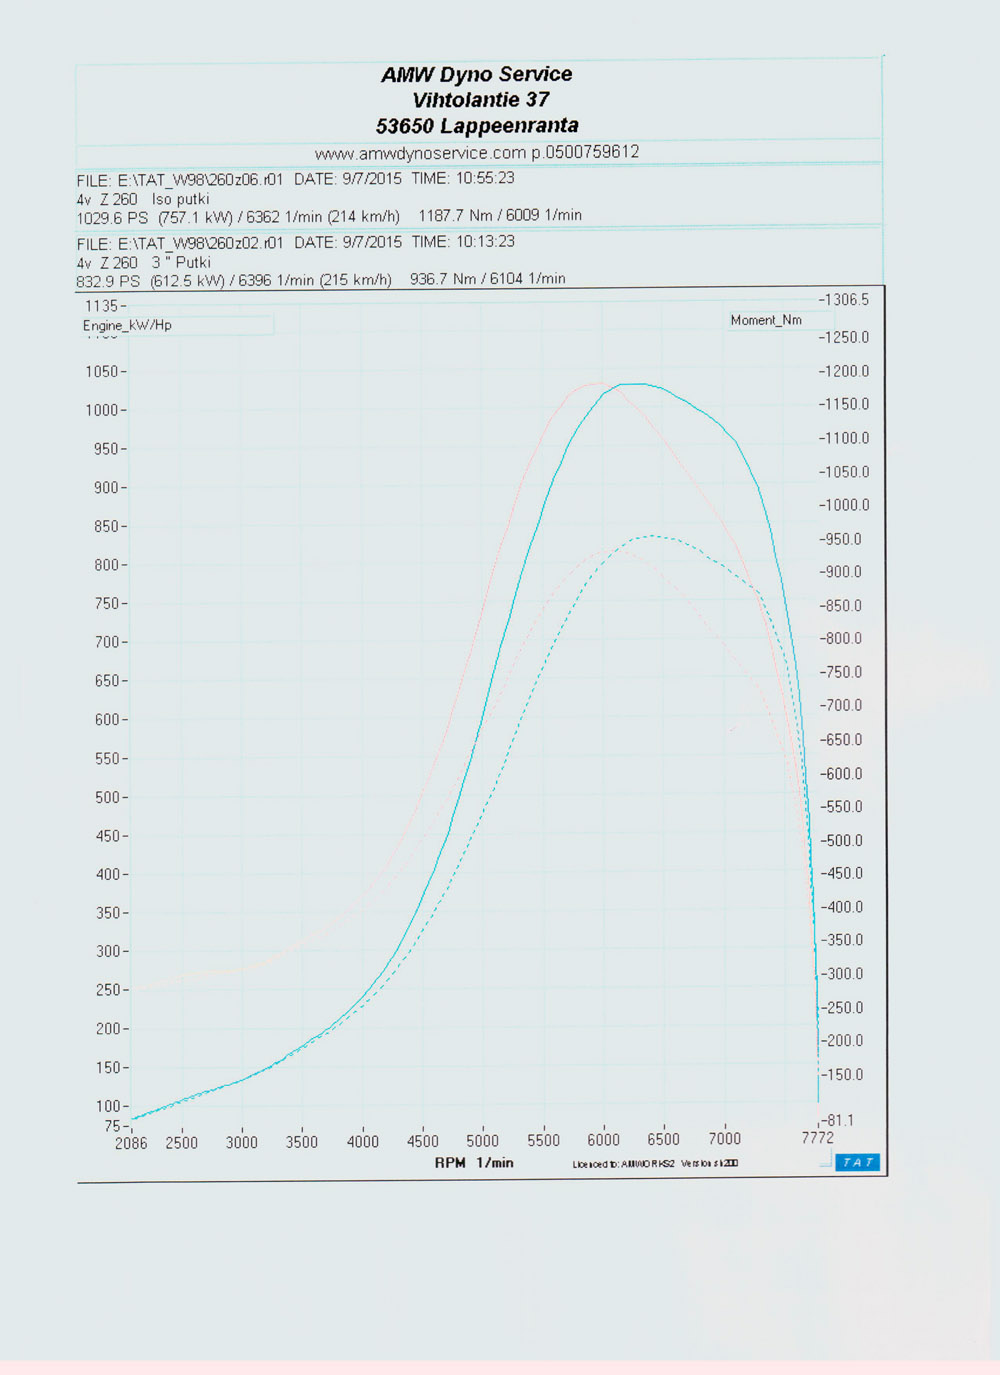Image resolution: width=1000 pixels, height=1375 pixels.
Task: Click the 53650 Lappeenranta header line
Action: pyautogui.click(x=477, y=126)
